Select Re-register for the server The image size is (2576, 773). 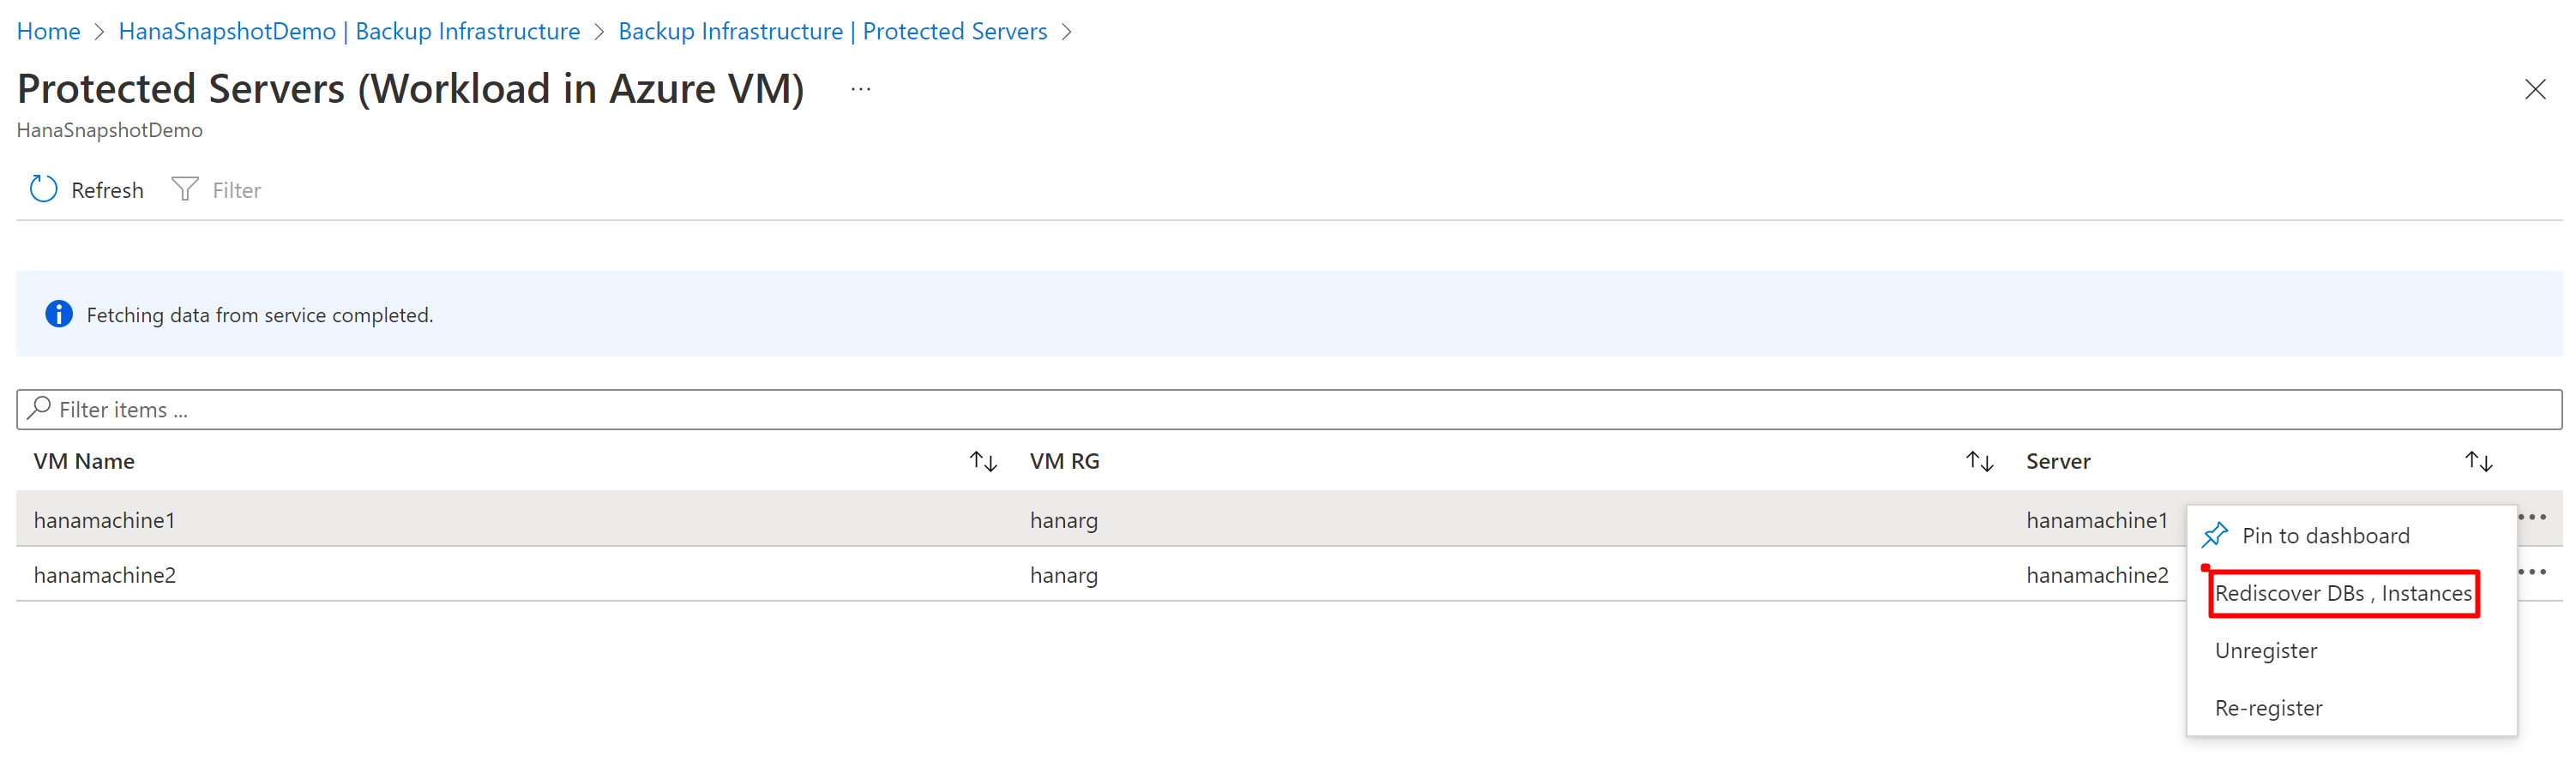tap(2269, 707)
